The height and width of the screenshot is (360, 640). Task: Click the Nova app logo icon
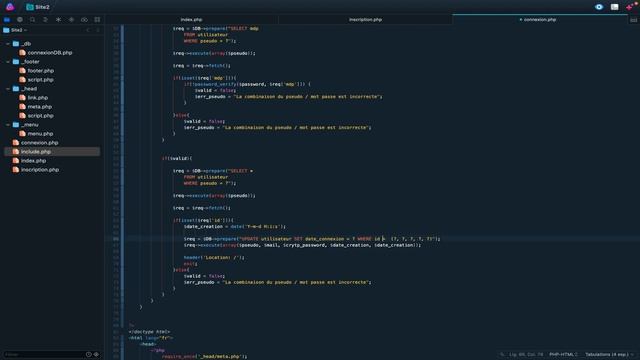coord(10,7)
